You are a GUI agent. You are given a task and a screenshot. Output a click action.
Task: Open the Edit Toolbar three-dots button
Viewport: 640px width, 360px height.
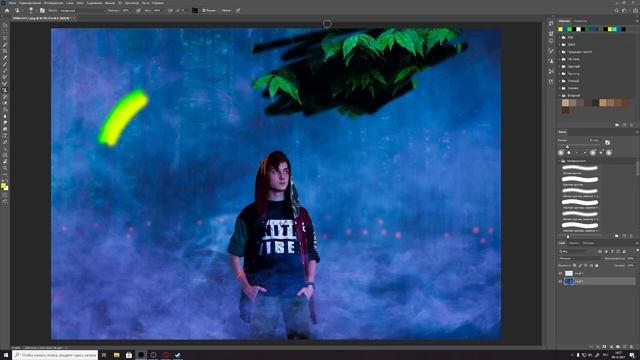[x=5, y=174]
